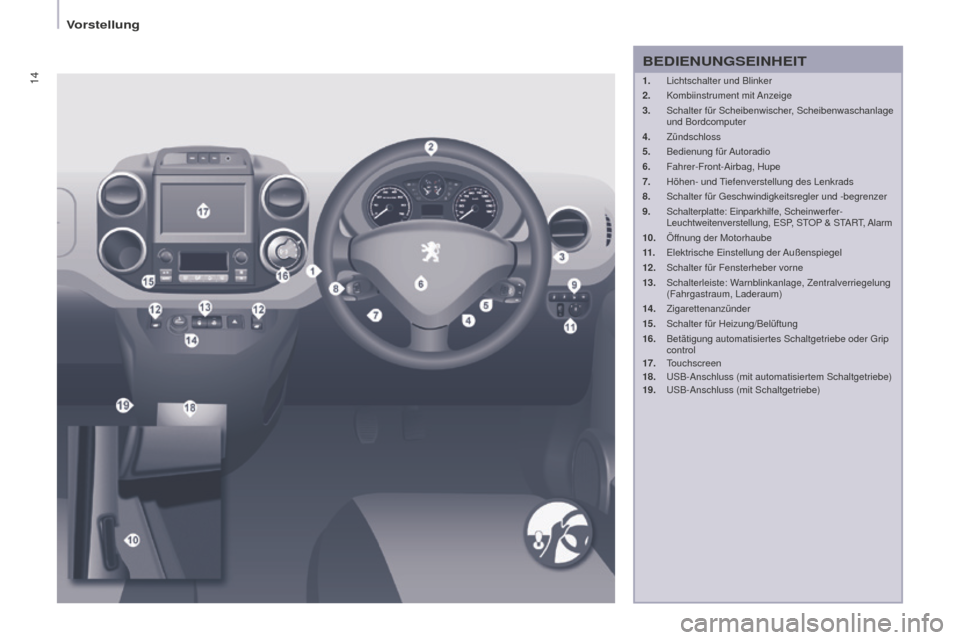Click callout marker 4 at the ignition lock

[468, 320]
